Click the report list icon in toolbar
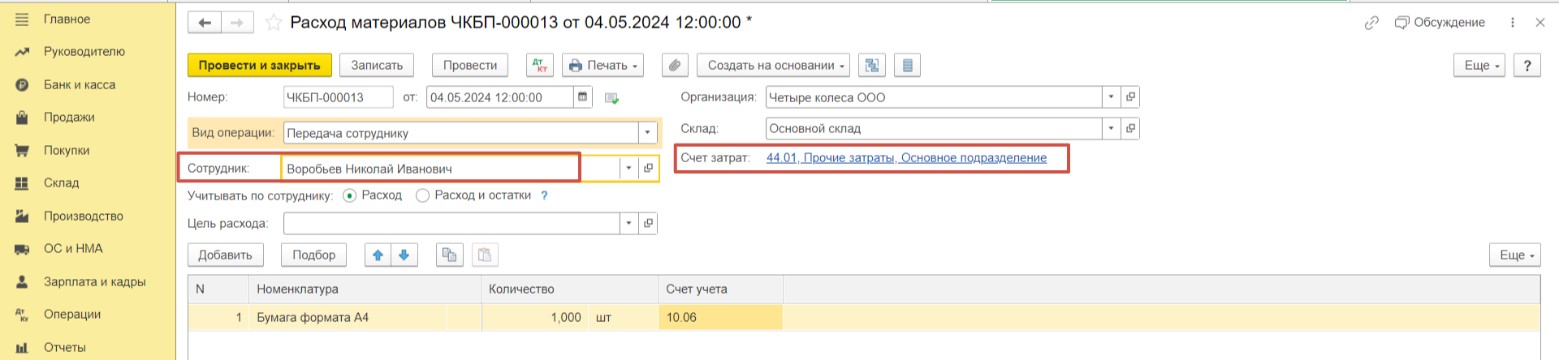 907,65
